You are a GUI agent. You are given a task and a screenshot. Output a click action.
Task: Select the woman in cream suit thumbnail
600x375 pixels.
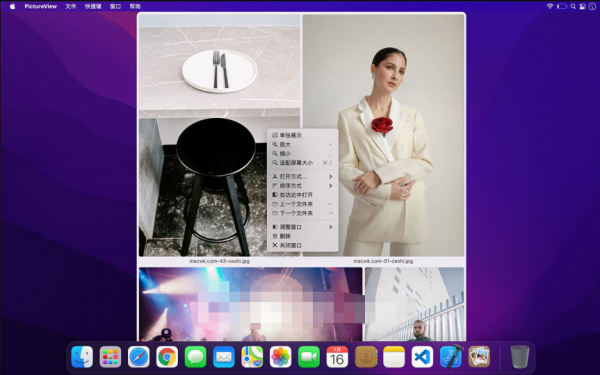click(383, 135)
